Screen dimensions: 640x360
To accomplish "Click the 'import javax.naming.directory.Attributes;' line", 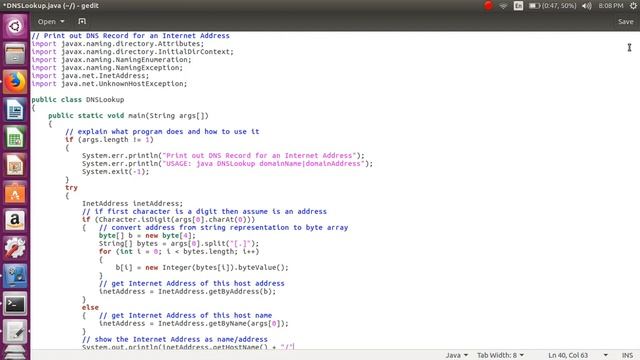I will point(118,44).
